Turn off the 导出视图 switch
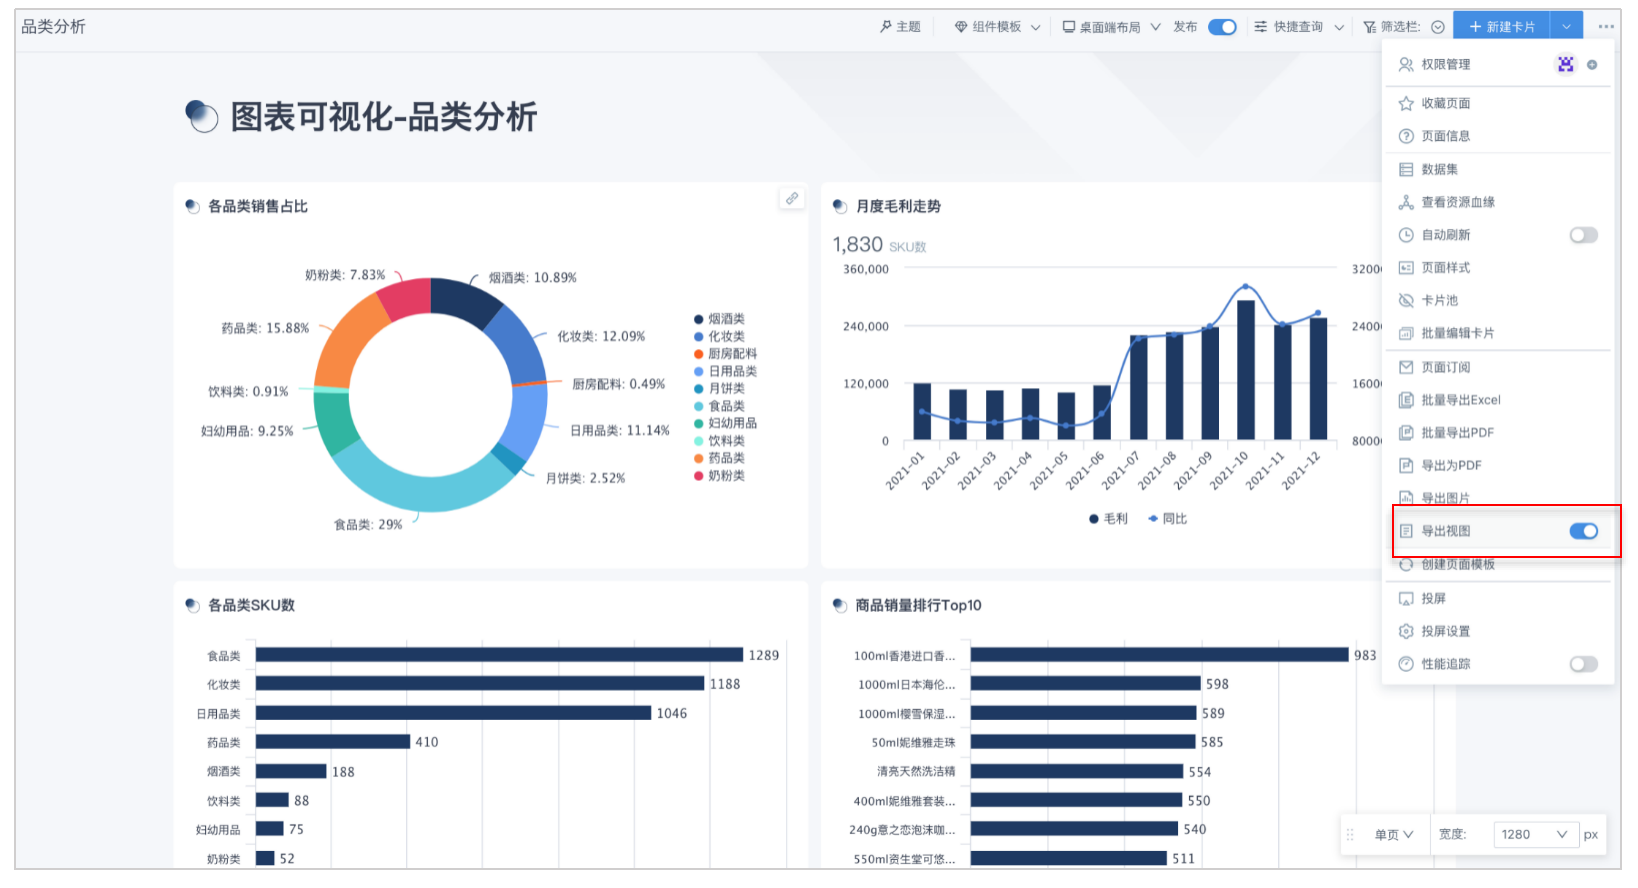Image resolution: width=1638 pixels, height=888 pixels. pyautogui.click(x=1583, y=531)
